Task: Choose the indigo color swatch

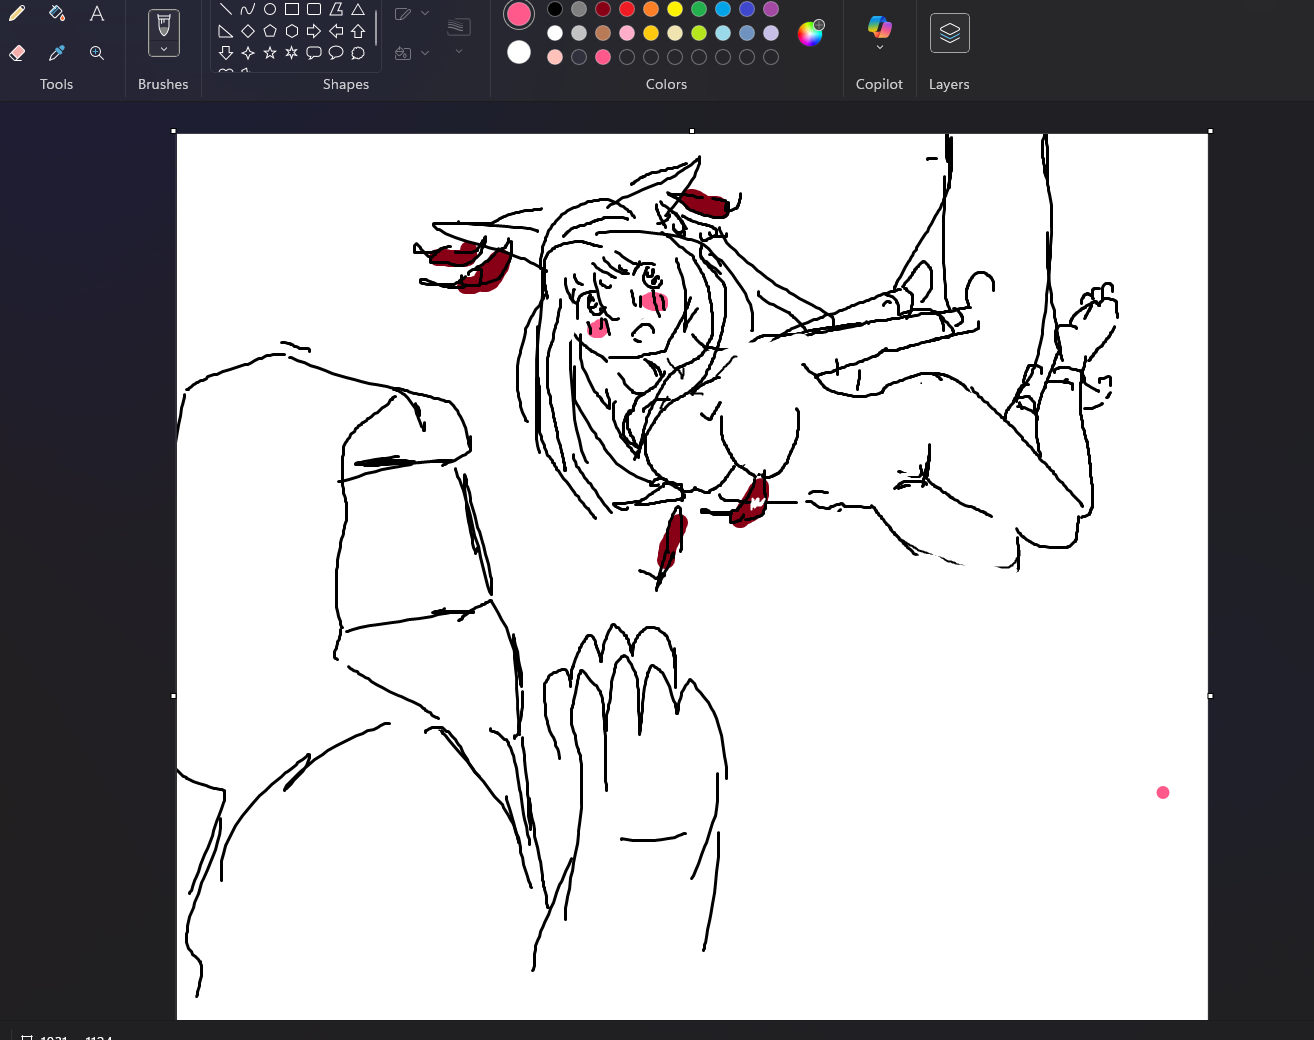Action: [747, 9]
